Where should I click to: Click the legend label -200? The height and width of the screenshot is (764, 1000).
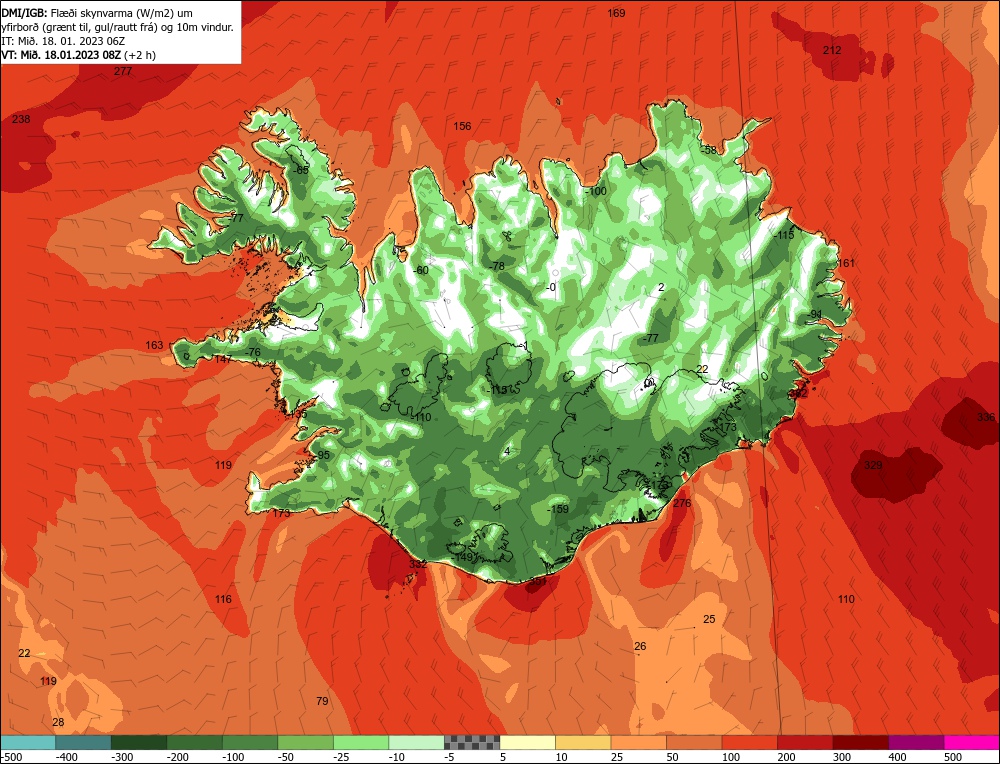pos(178,757)
